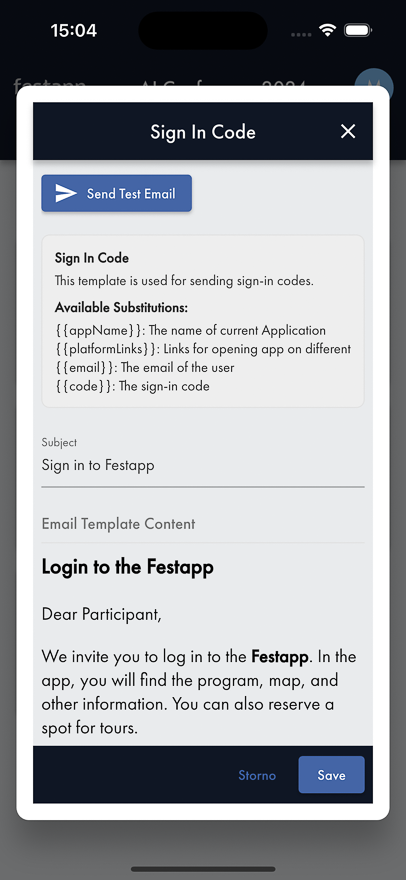The image size is (406, 880).
Task: Tap the Wi-Fi status icon
Action: point(327,30)
